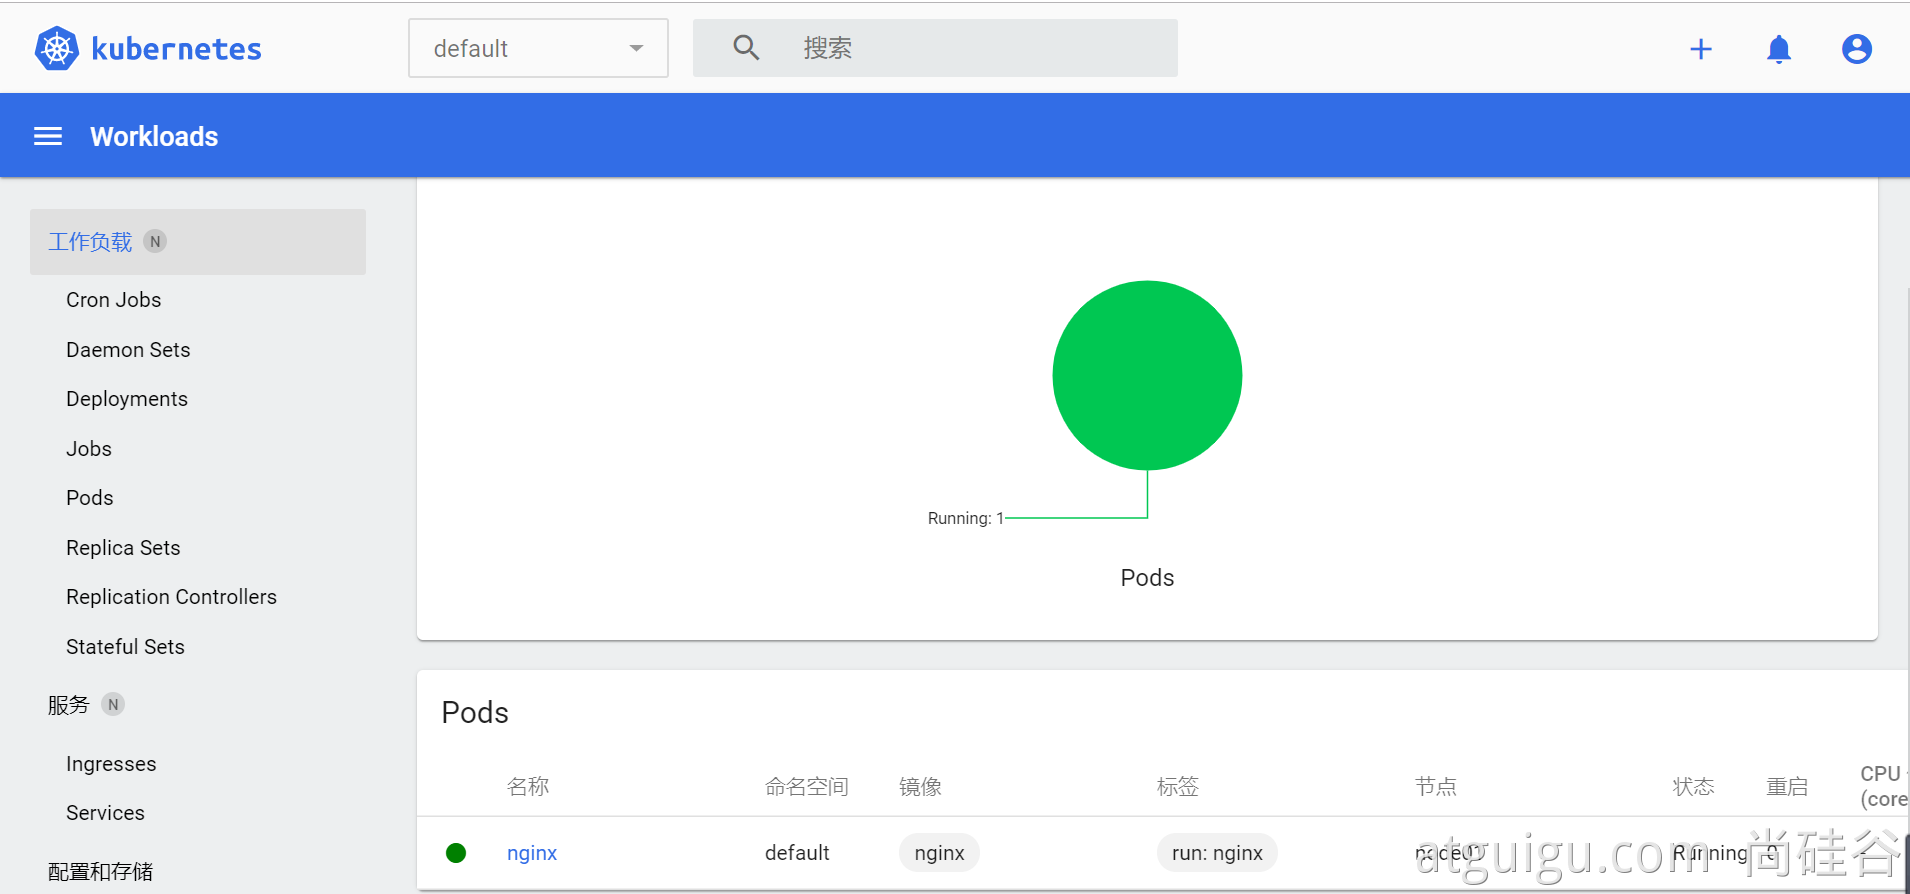Open the nginx pod link
Viewport: 1910px width, 894px height.
pos(532,853)
